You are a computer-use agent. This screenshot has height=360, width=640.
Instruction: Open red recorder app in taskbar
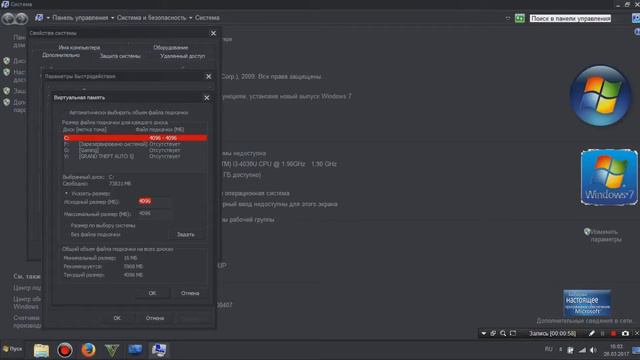point(64,350)
